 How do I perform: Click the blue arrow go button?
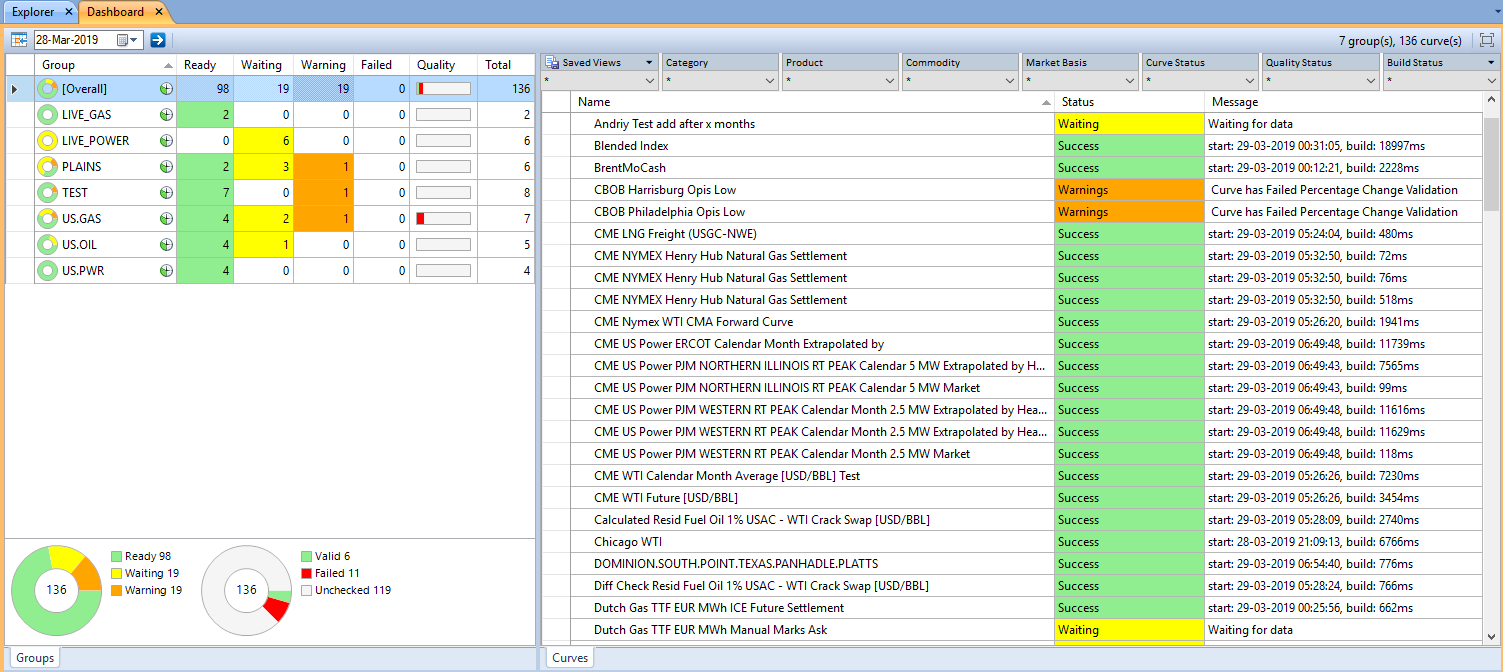pyautogui.click(x=158, y=40)
